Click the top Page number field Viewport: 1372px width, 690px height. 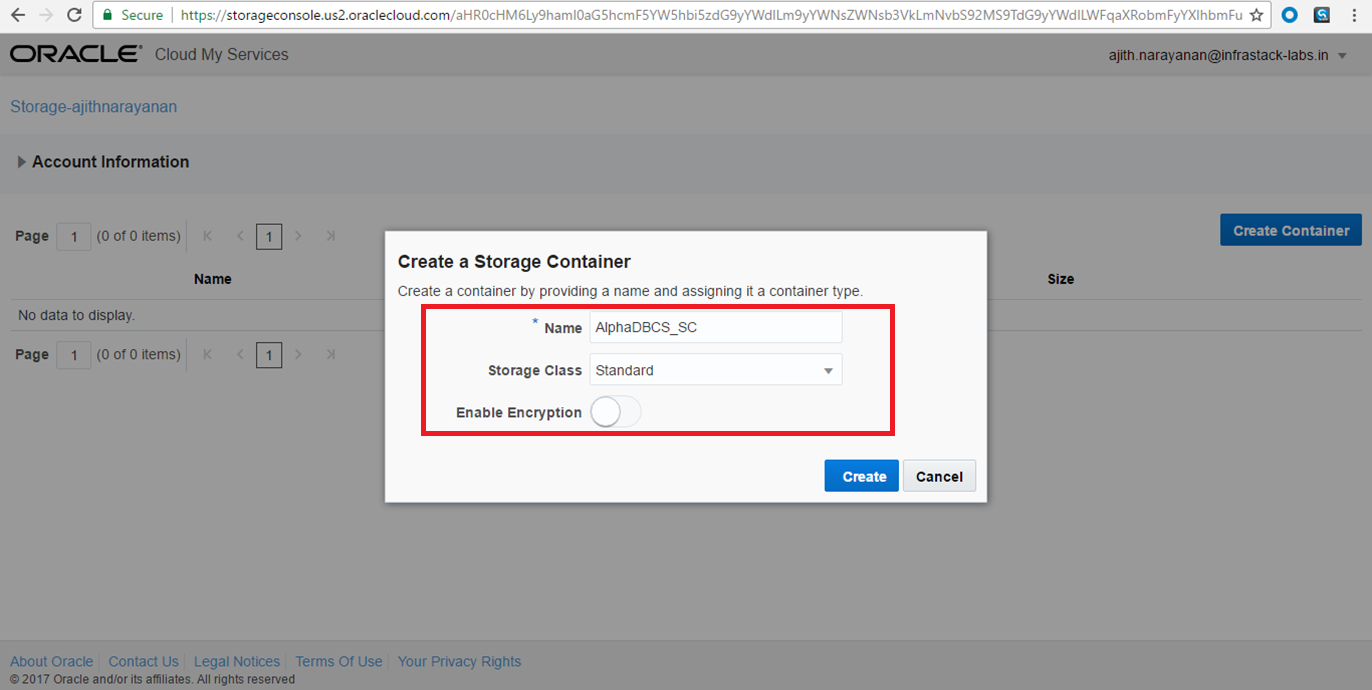coord(74,236)
